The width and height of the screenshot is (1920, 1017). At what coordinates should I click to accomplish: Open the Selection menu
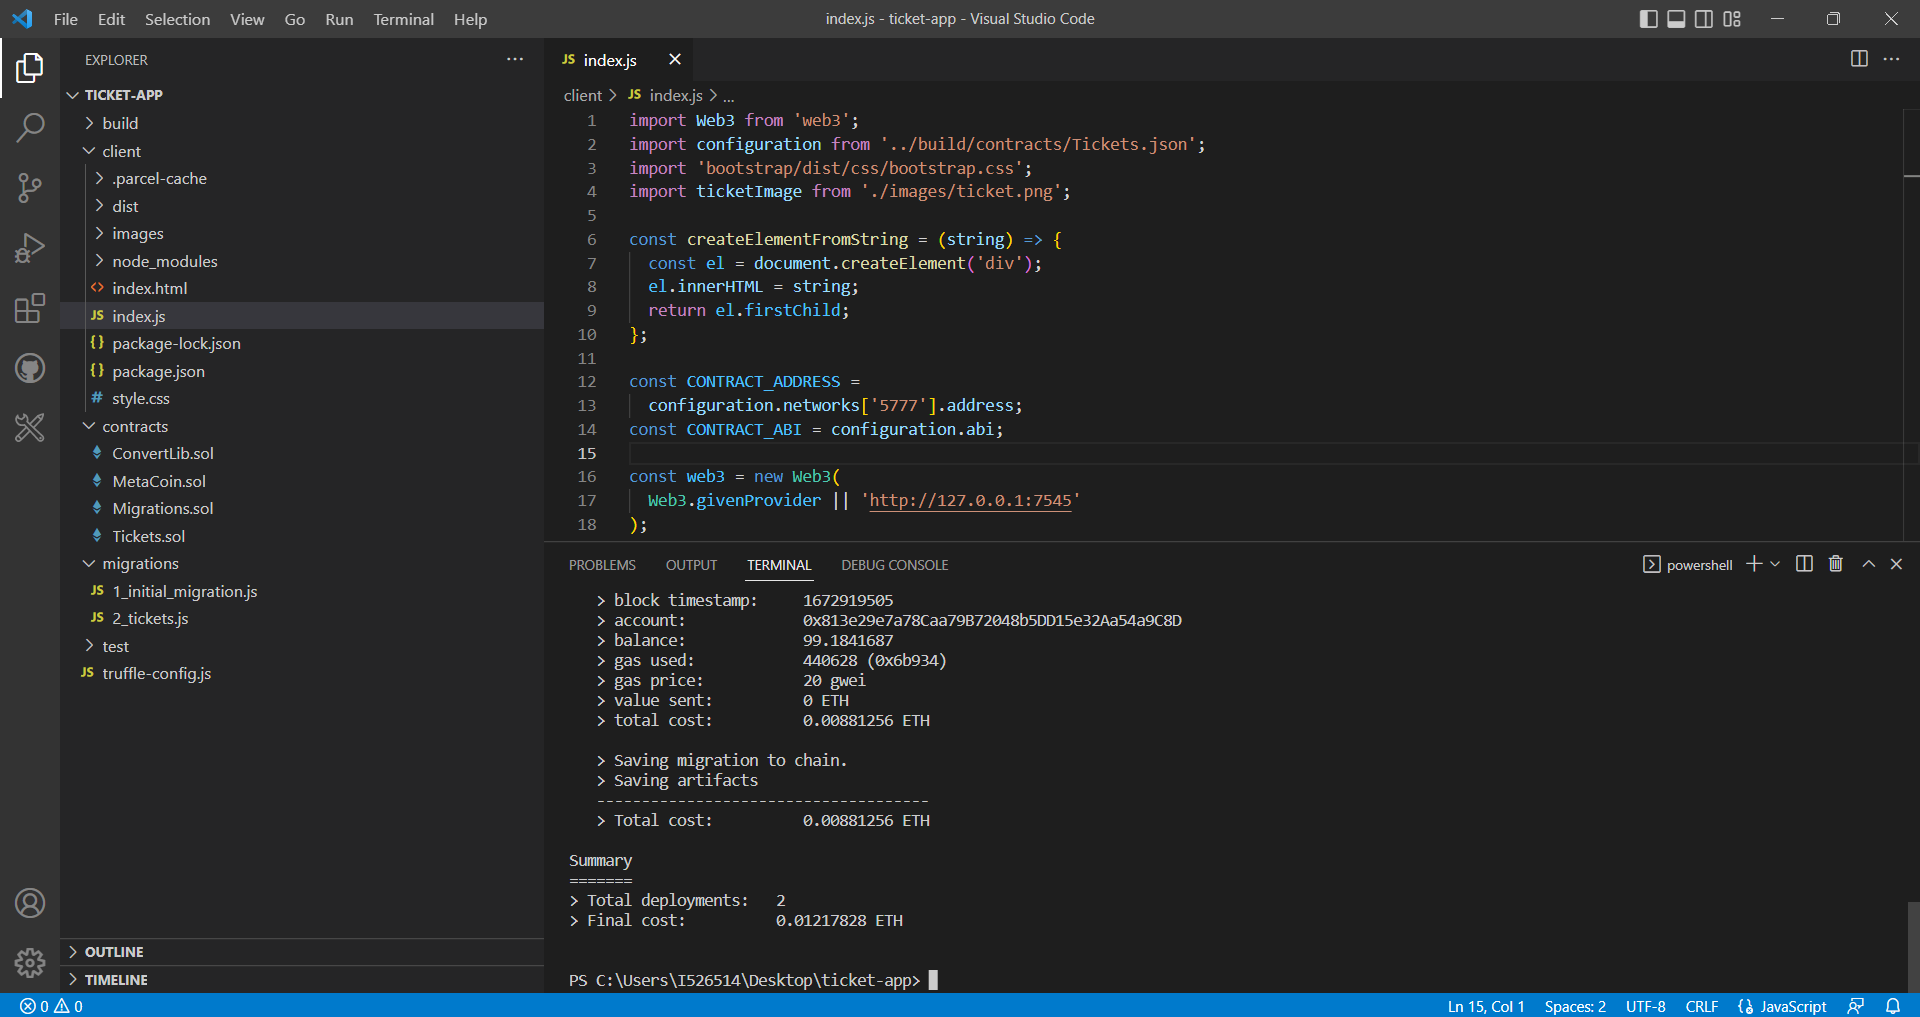pyautogui.click(x=177, y=19)
